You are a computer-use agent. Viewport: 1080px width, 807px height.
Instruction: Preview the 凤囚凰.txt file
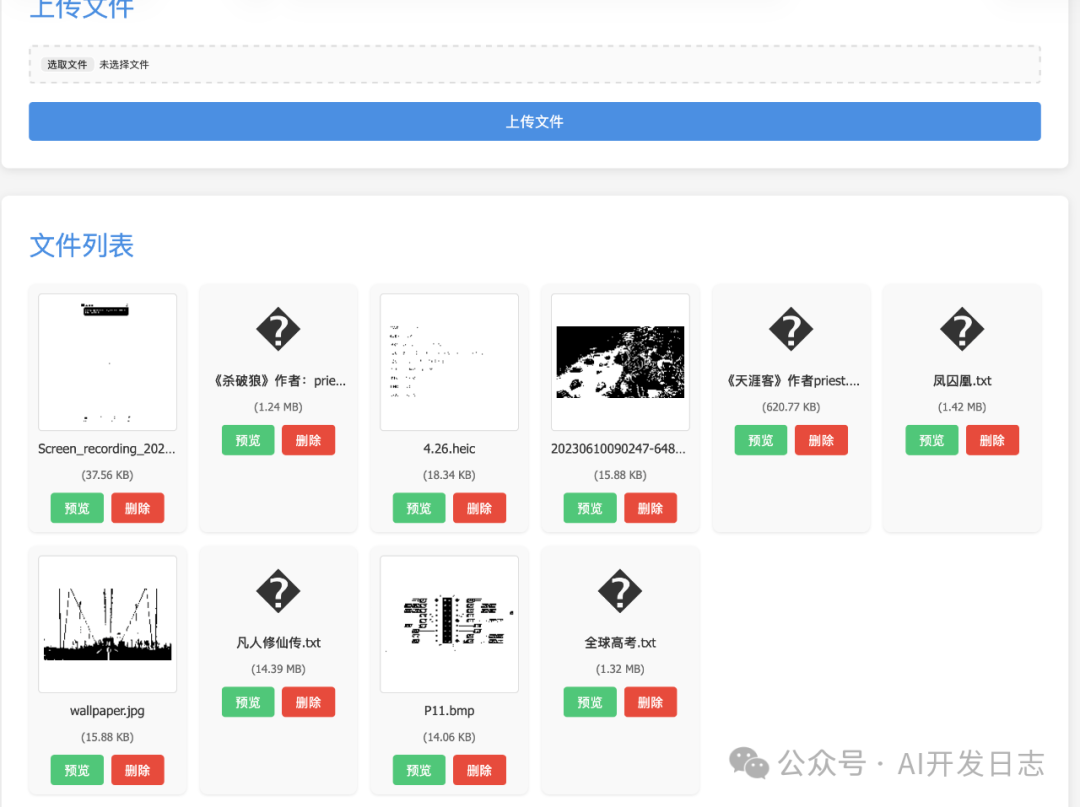[x=932, y=440]
